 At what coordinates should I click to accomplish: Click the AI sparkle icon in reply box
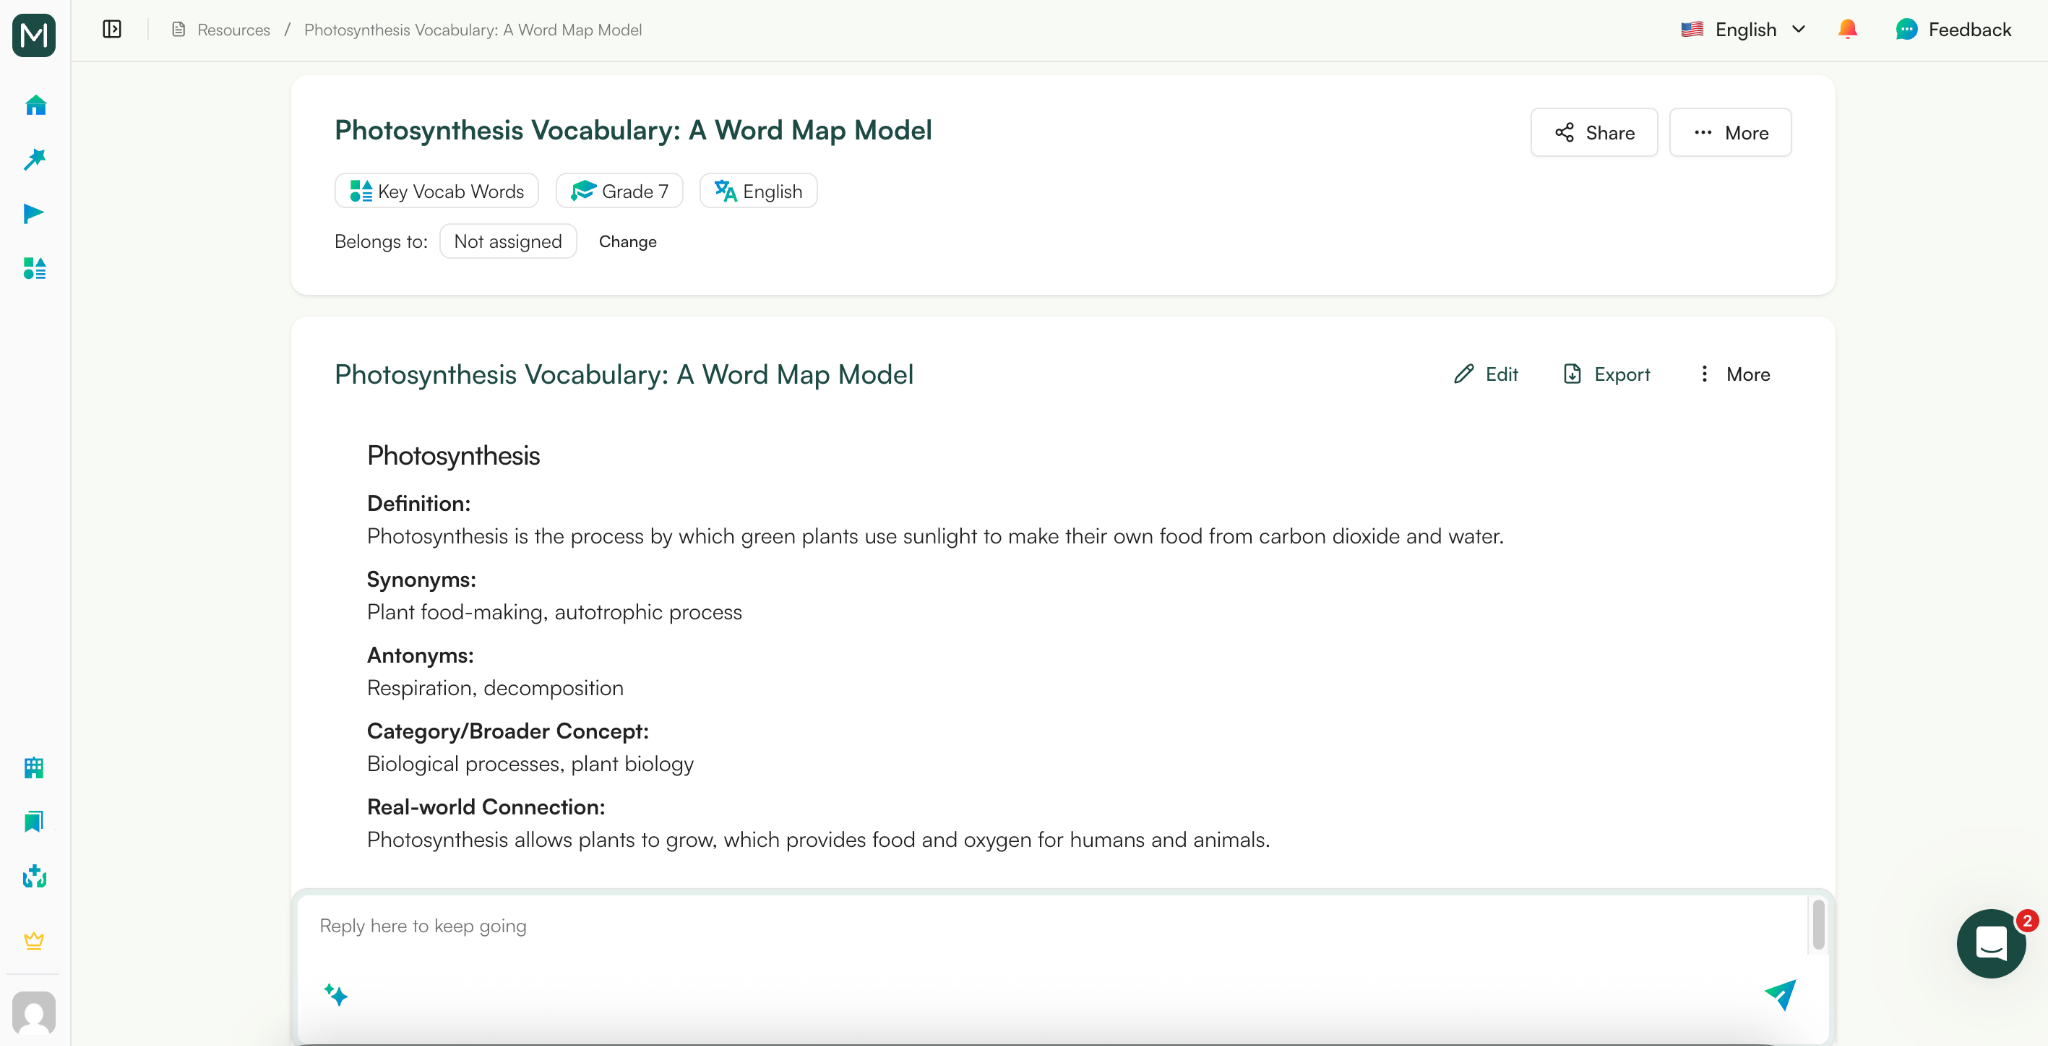(337, 995)
